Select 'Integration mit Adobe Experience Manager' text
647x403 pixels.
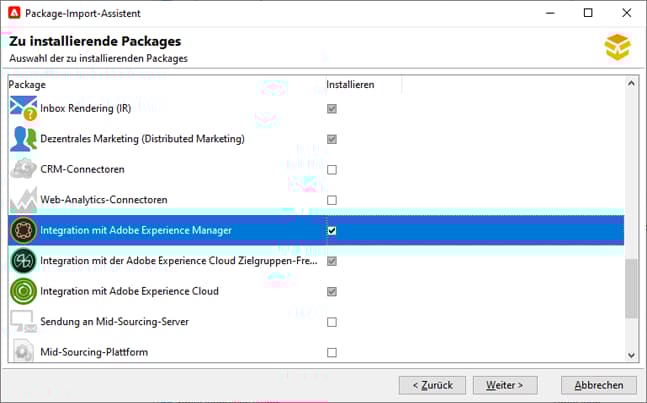pos(136,231)
